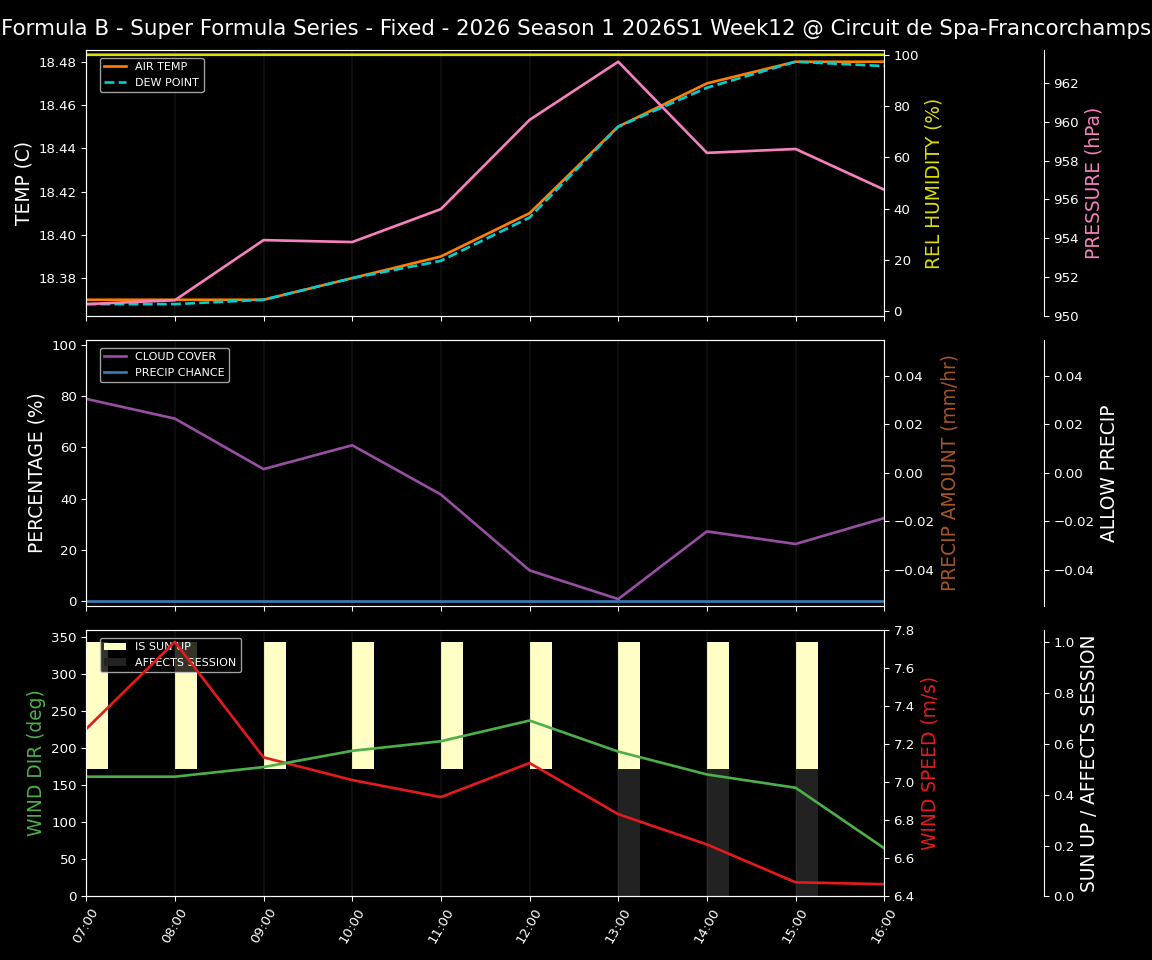Click the chart title mentioning Spa-Francorchamps
The image size is (1152, 960).
(x=576, y=27)
